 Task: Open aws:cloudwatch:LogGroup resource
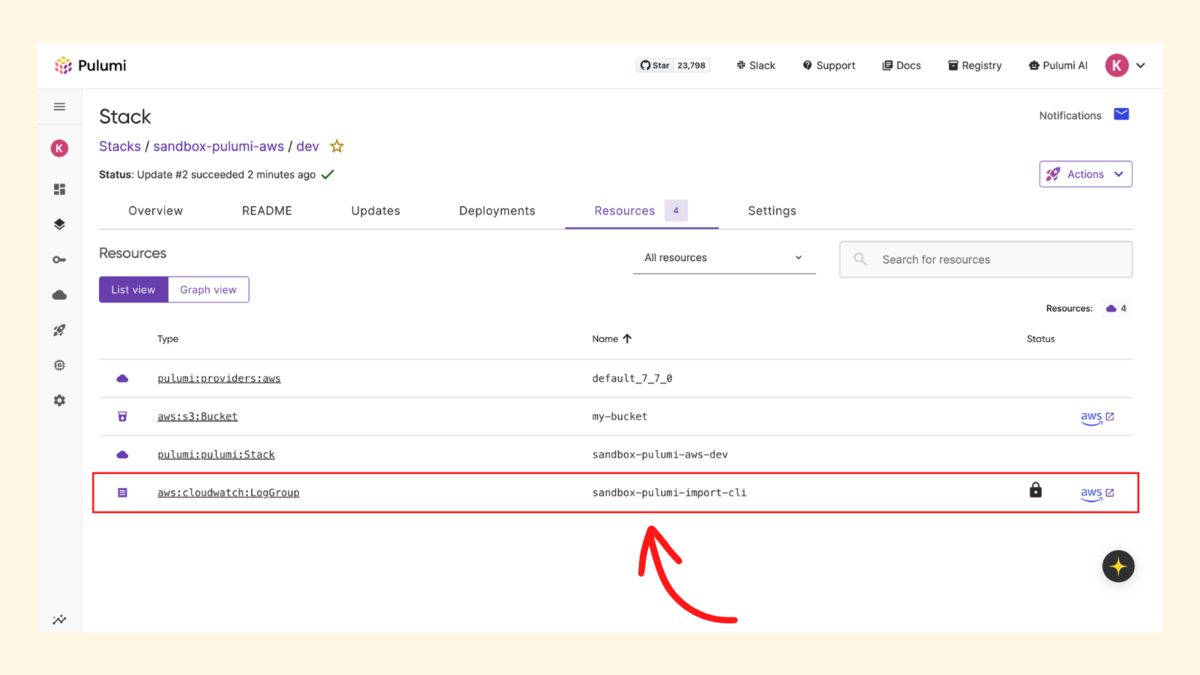(x=229, y=493)
